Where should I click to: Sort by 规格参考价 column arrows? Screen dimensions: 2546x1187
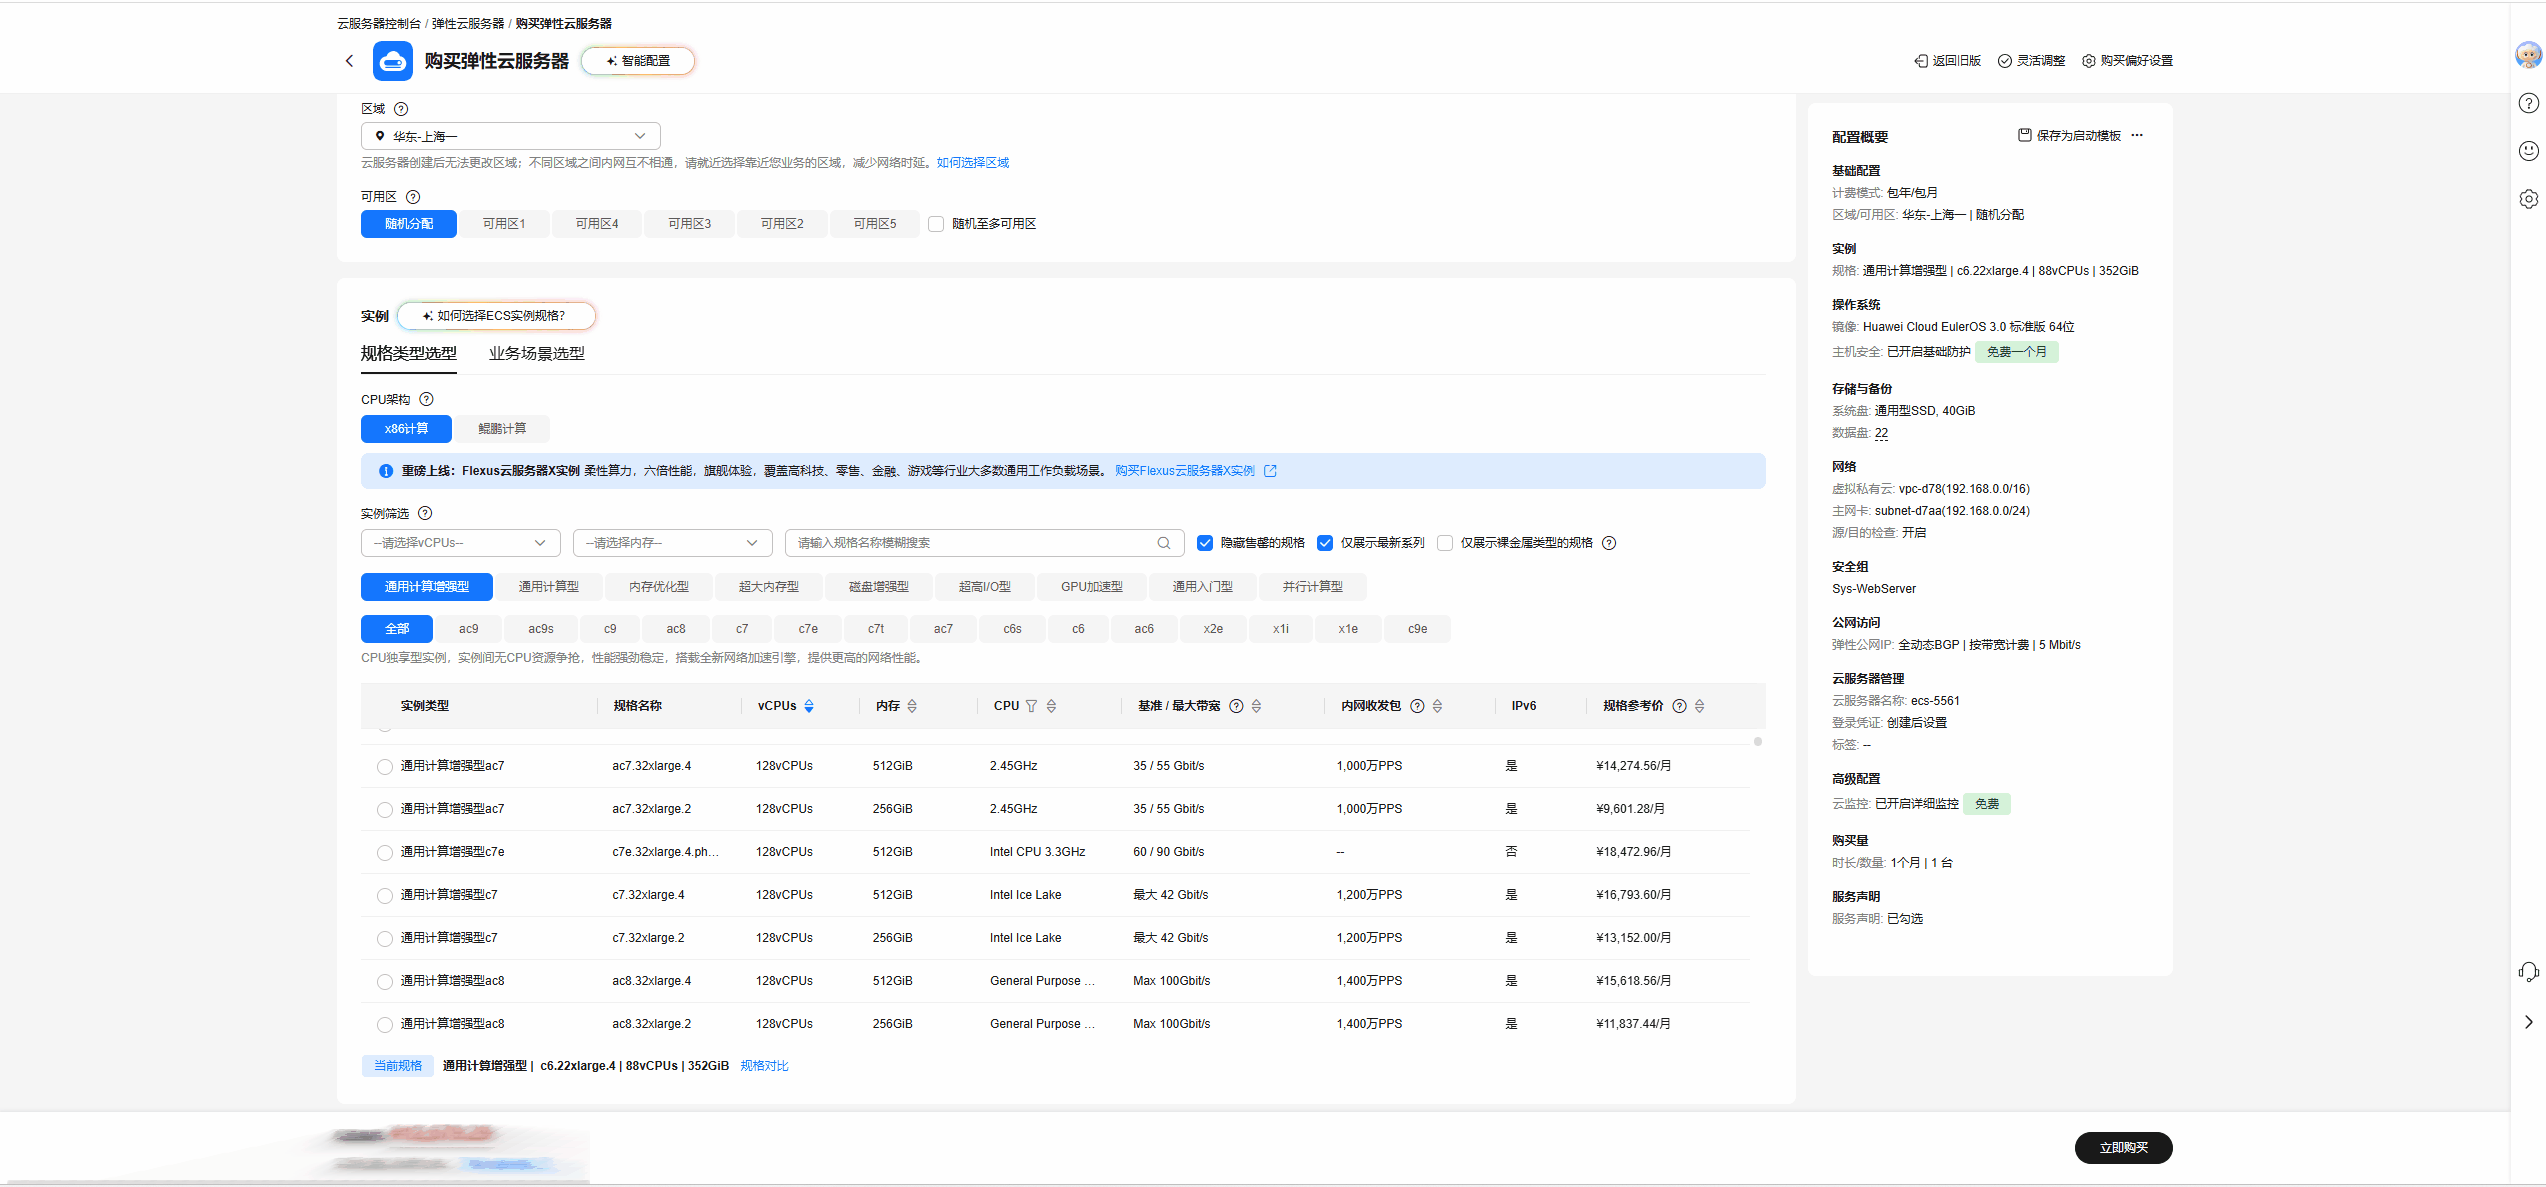1700,706
